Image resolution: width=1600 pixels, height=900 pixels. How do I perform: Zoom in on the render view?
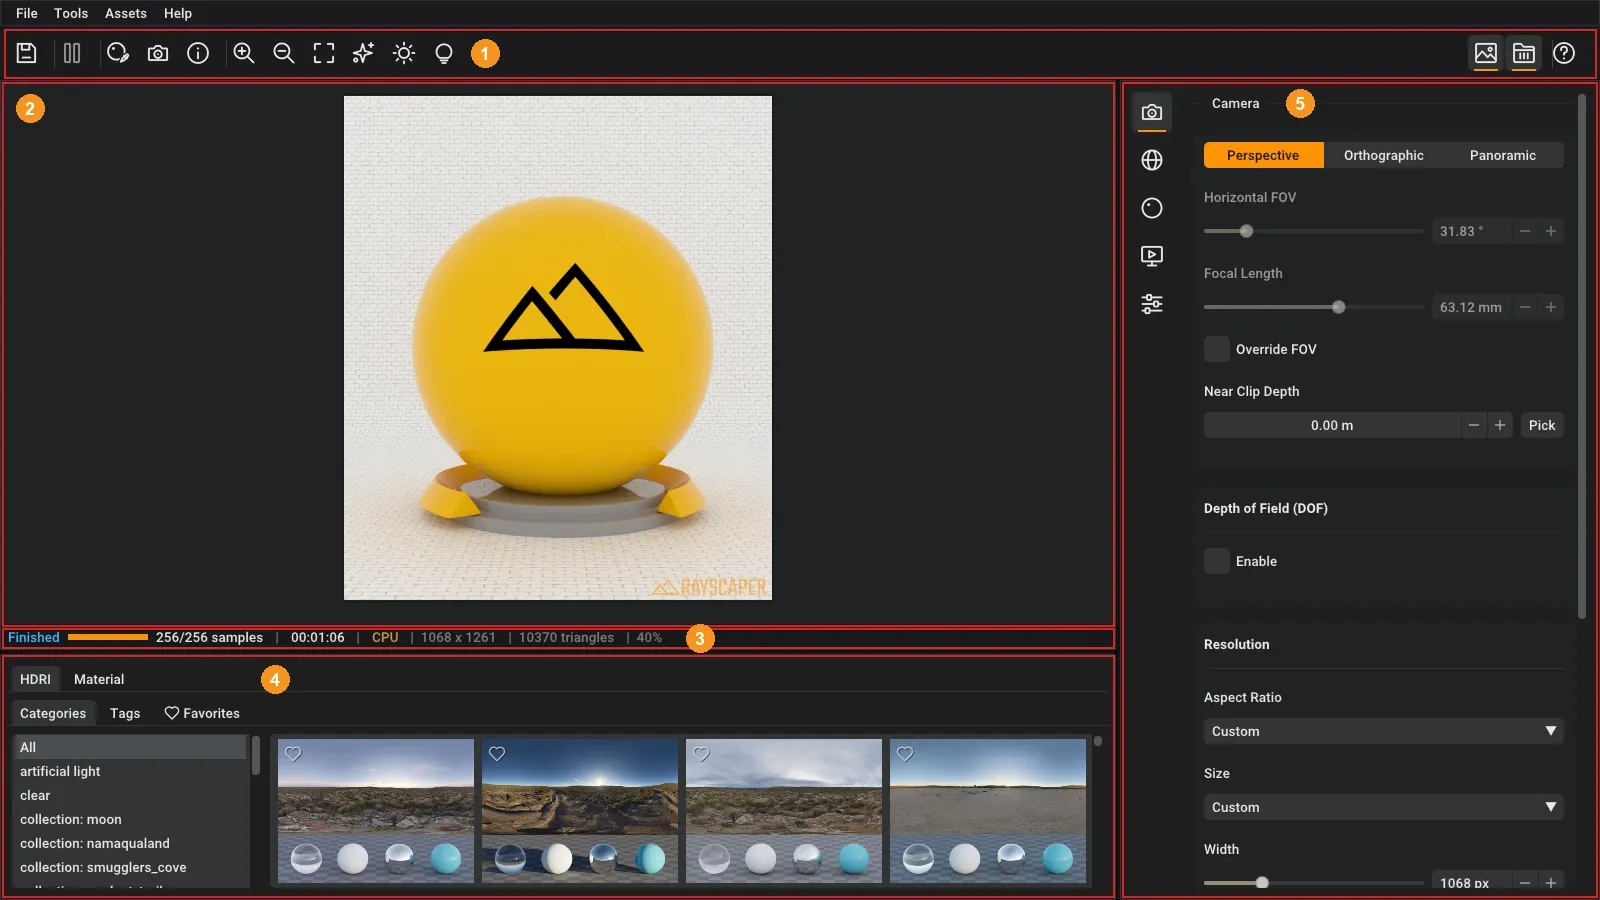coord(244,53)
